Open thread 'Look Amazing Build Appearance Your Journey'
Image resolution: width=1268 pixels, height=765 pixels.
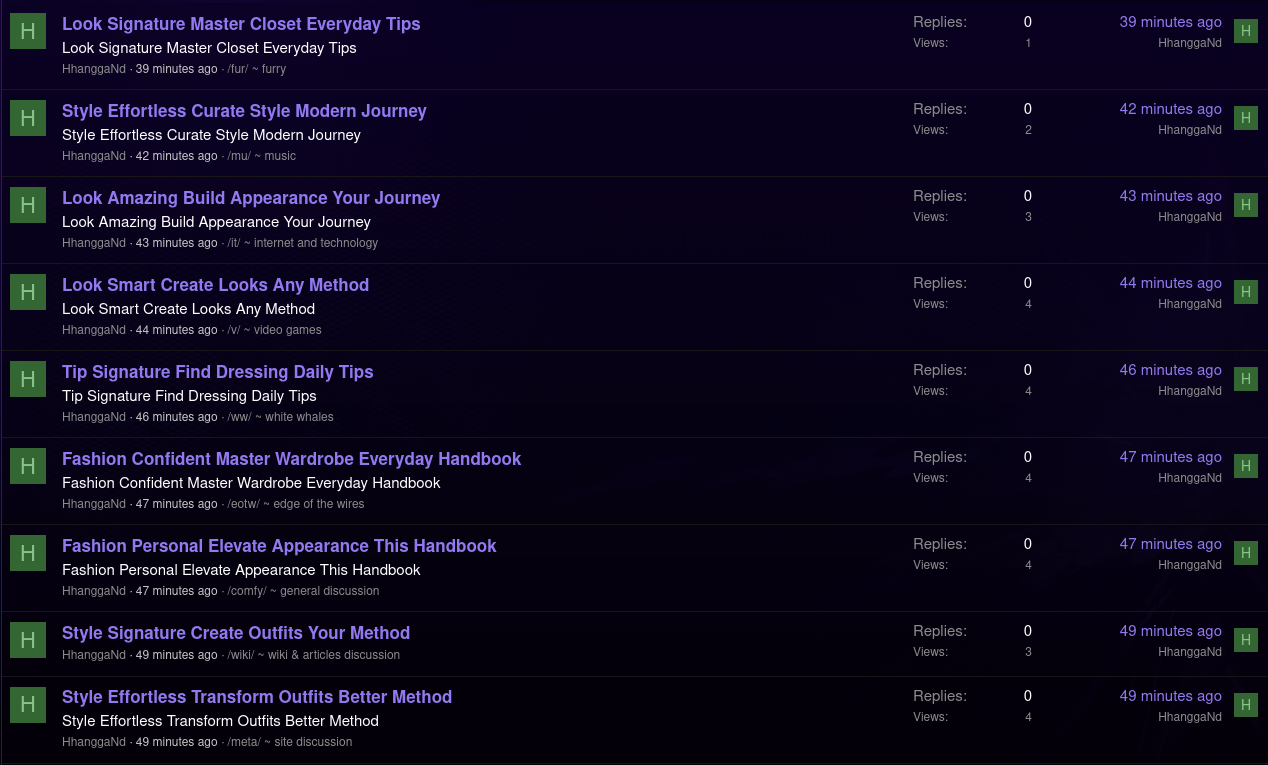coord(251,198)
